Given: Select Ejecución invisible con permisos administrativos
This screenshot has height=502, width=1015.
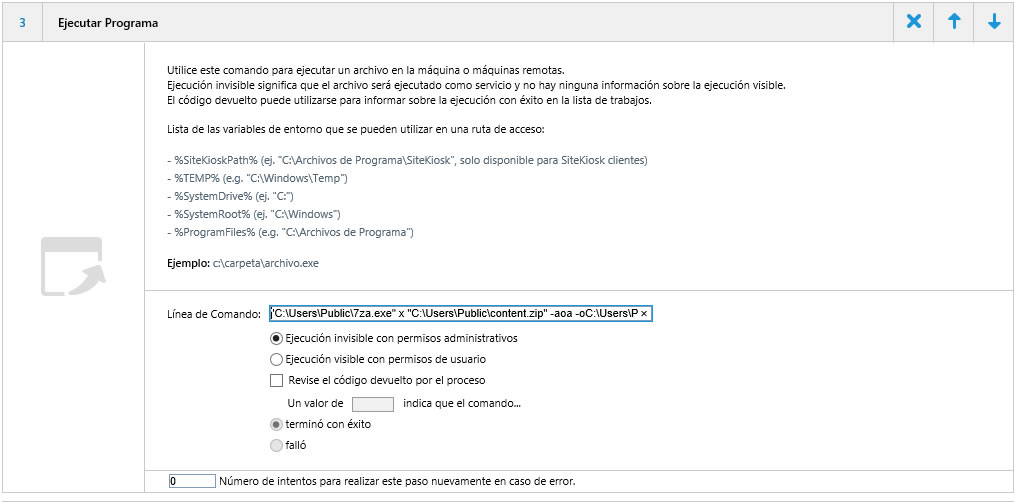Looking at the screenshot, I should coord(277,338).
